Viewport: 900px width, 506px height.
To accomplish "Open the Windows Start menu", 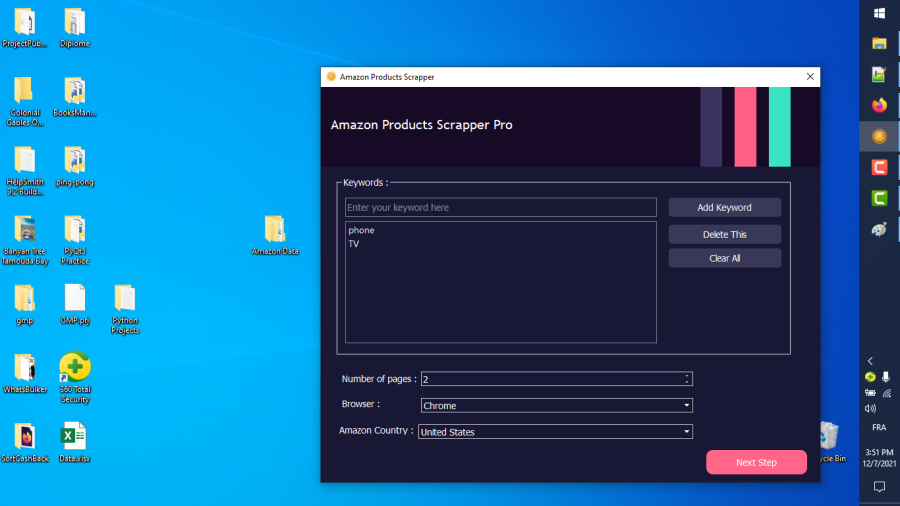I will tap(879, 13).
